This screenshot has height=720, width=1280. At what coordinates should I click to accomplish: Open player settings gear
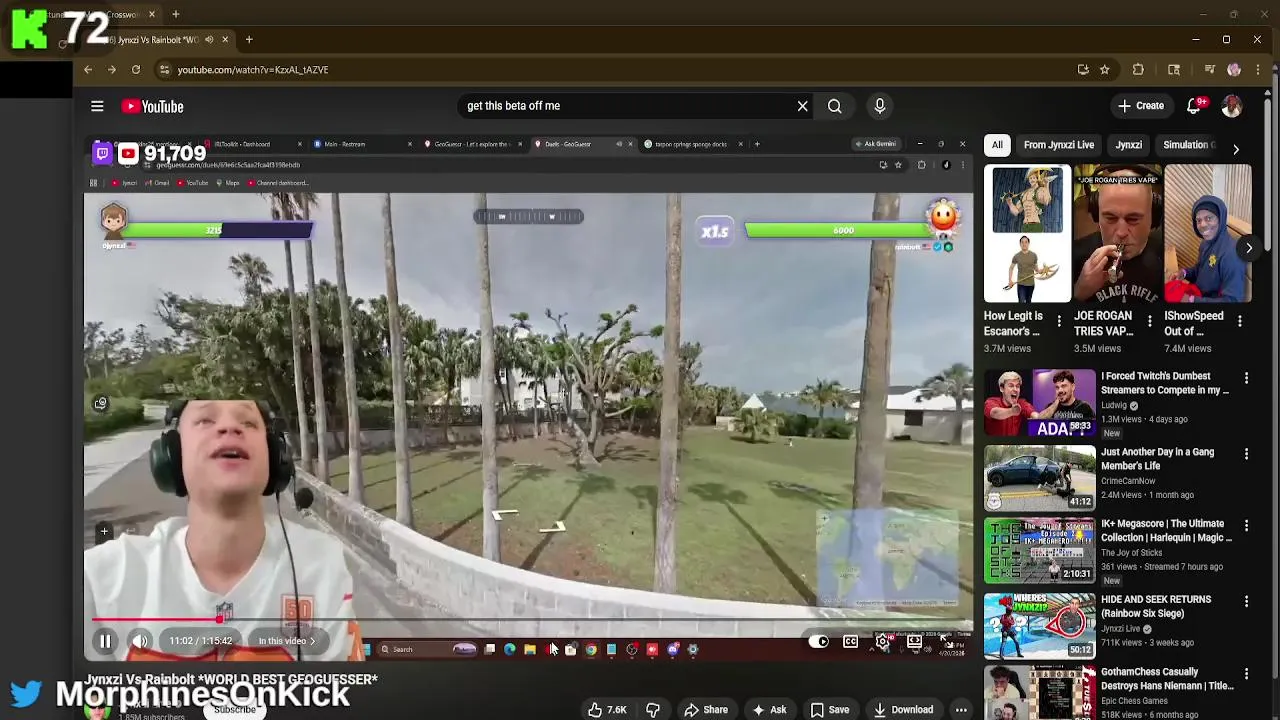882,642
